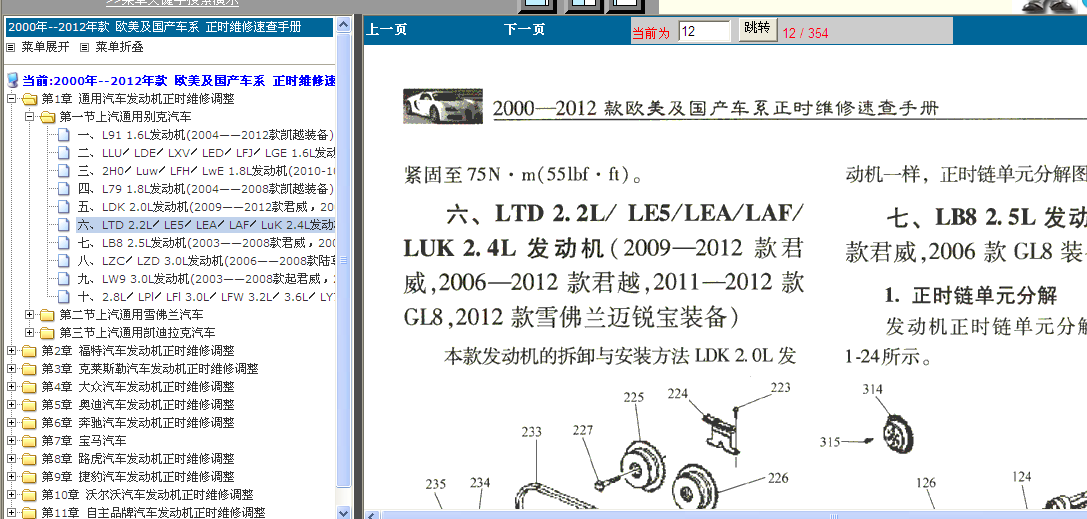Screen dimensions: 1087x519
Task: Click the tree panel scroll-down arrow
Action: tap(344, 511)
